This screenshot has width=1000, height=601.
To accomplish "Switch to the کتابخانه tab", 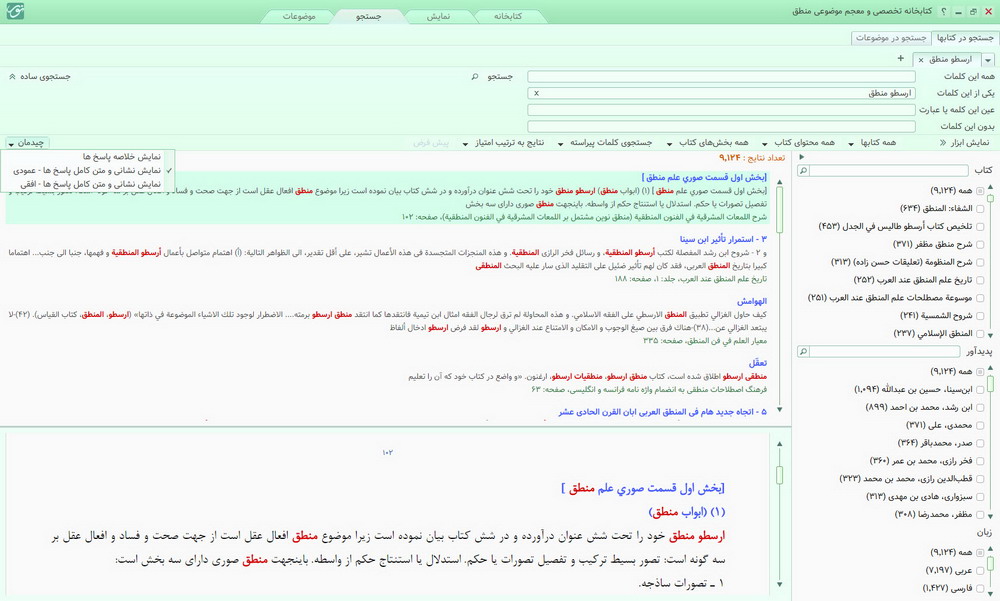I will [x=508, y=16].
